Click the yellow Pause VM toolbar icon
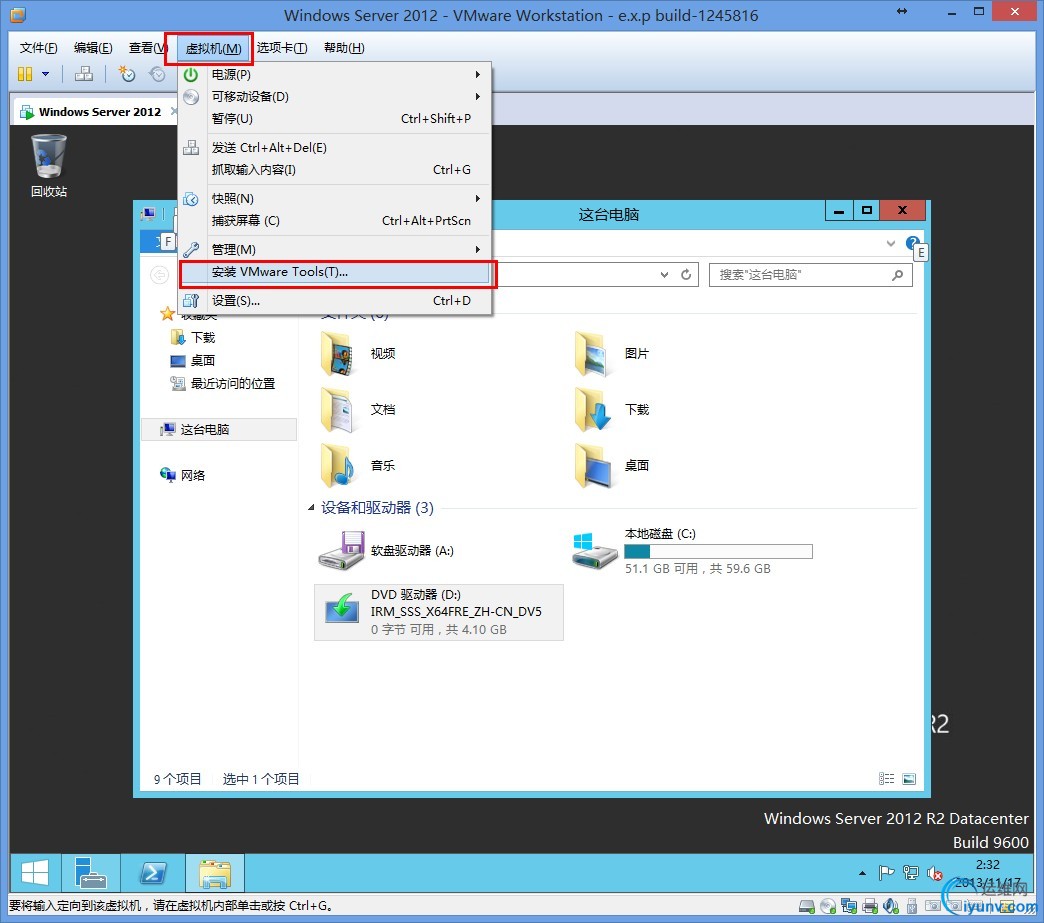Image resolution: width=1044 pixels, height=923 pixels. [x=25, y=74]
